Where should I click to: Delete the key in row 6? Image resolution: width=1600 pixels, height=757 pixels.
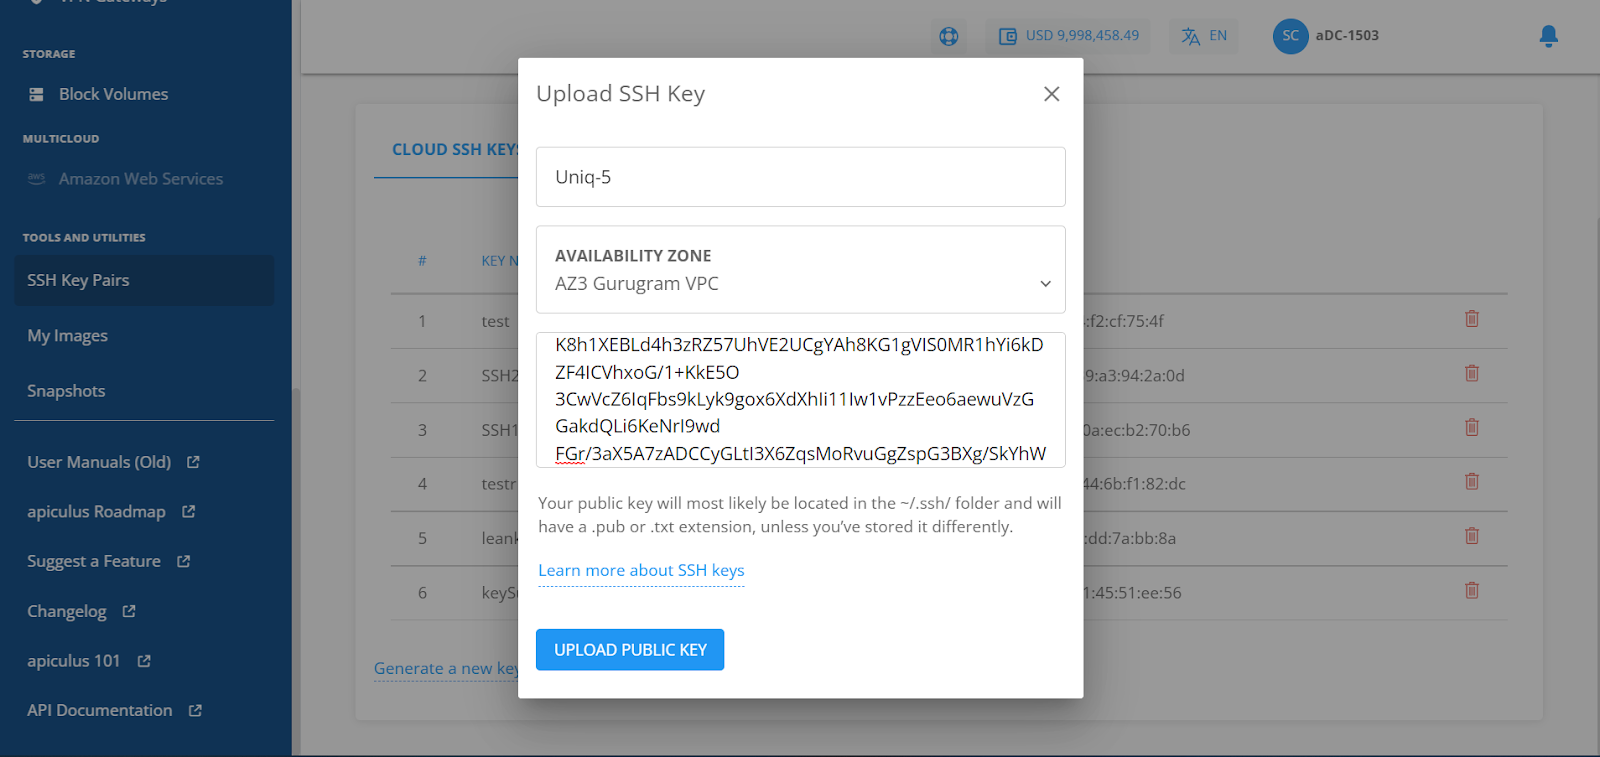coord(1471,590)
